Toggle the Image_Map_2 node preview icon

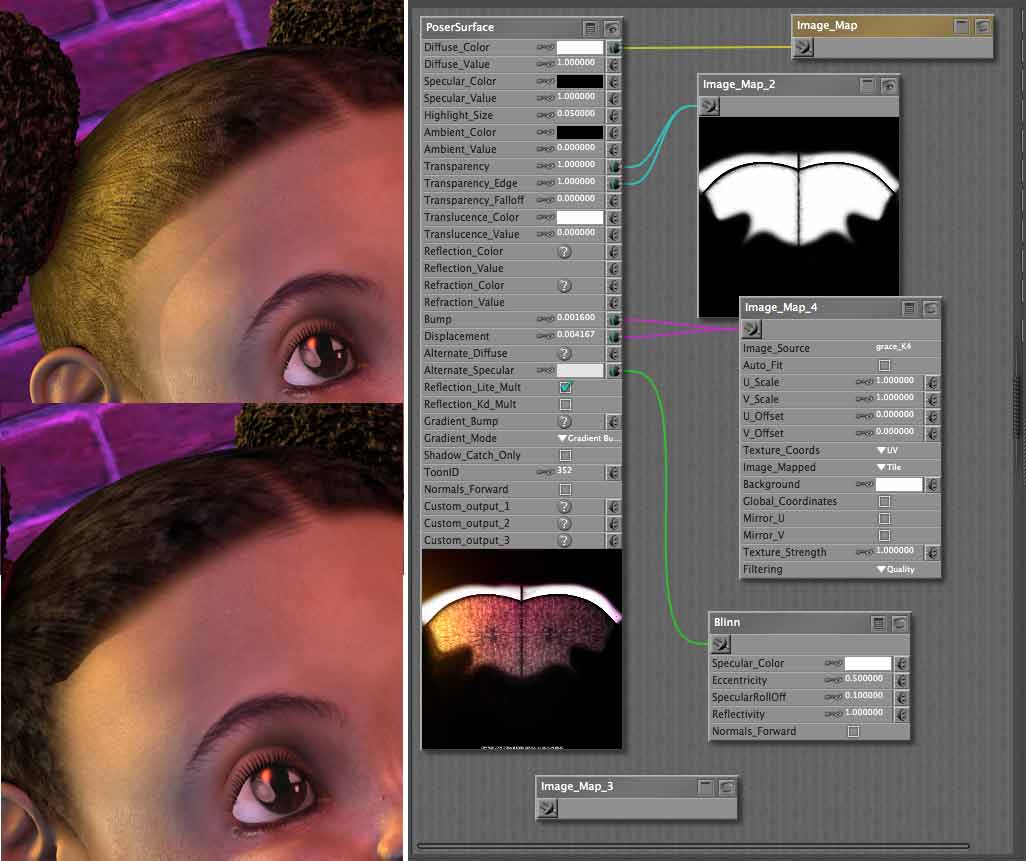(x=889, y=85)
